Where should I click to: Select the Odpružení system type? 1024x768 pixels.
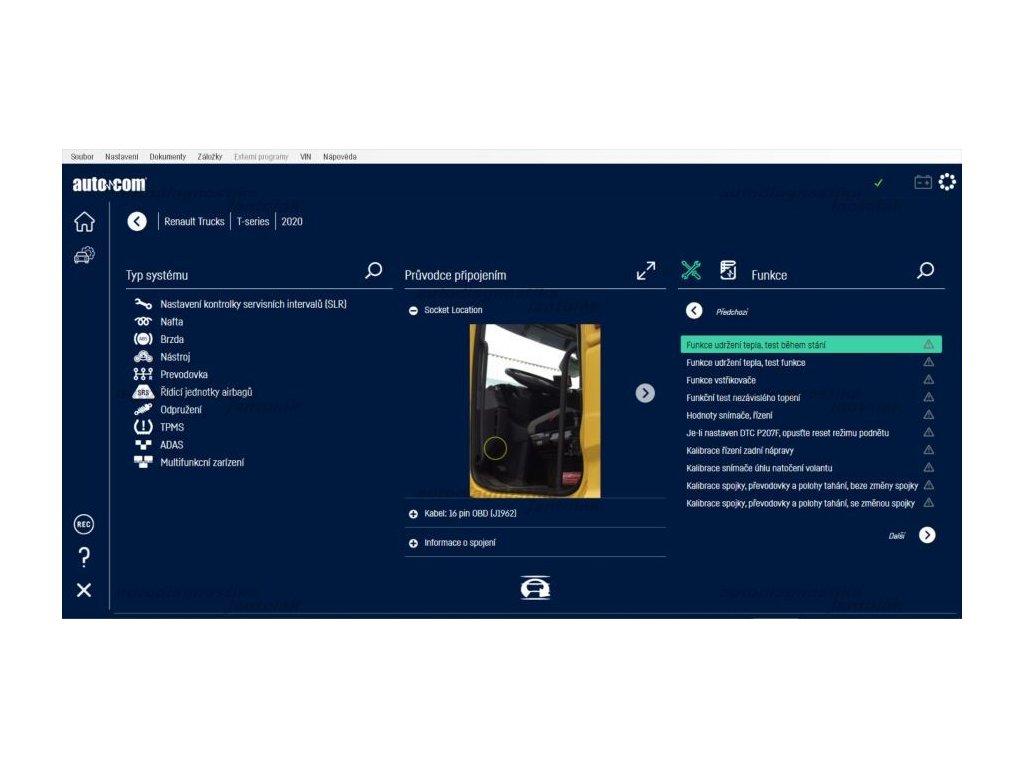tap(181, 409)
